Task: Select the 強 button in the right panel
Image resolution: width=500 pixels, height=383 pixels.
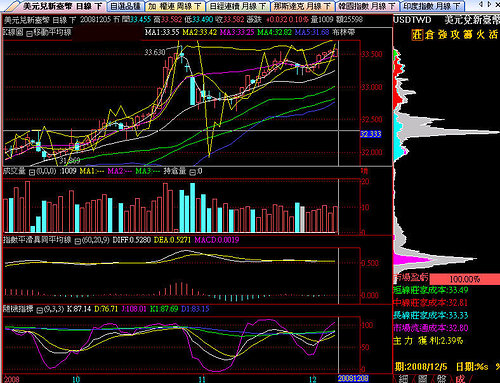Action: click(442, 35)
